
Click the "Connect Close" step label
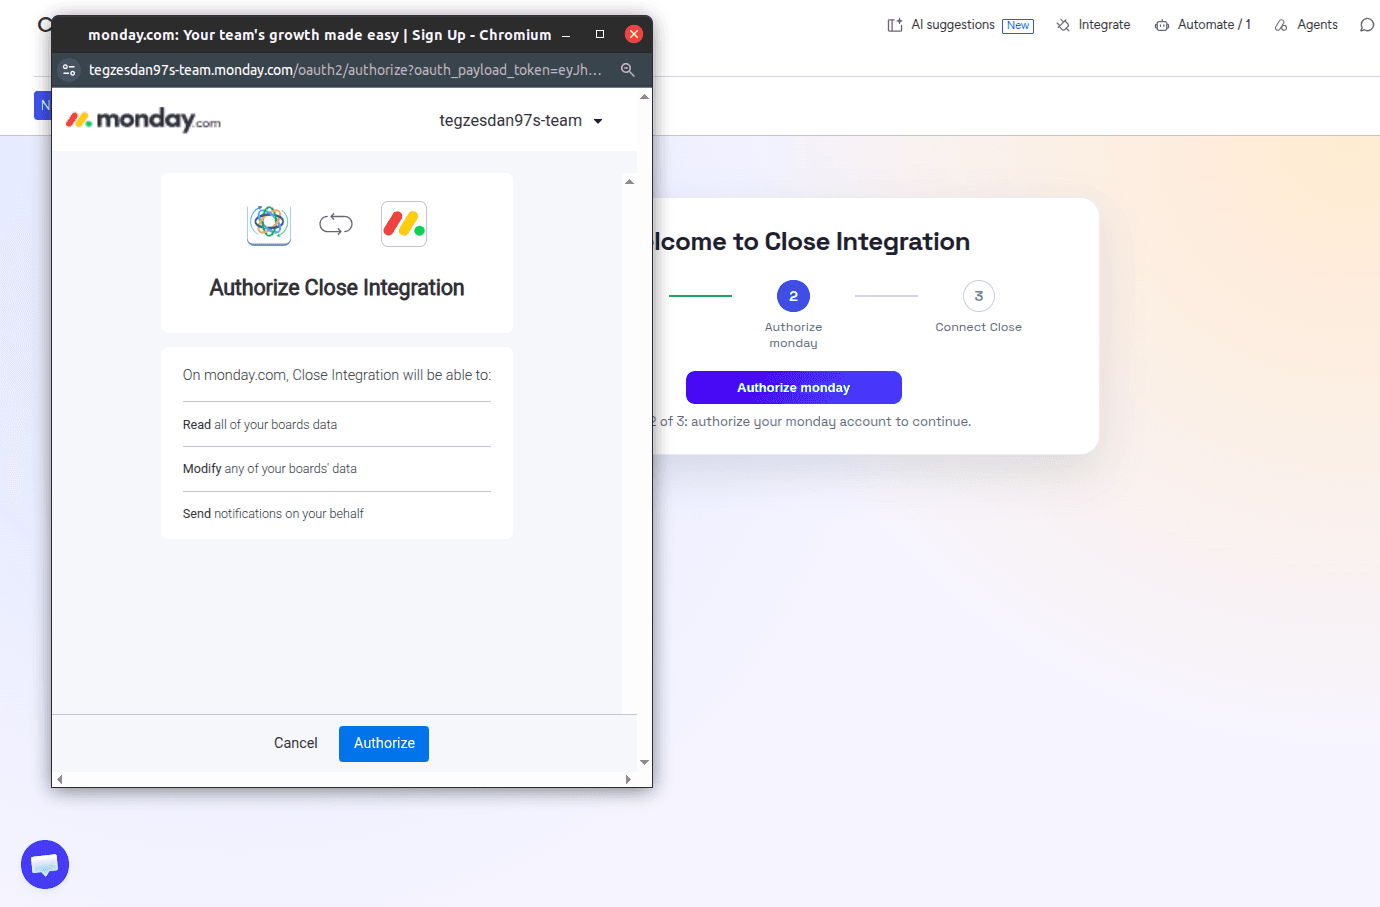pyautogui.click(x=979, y=327)
